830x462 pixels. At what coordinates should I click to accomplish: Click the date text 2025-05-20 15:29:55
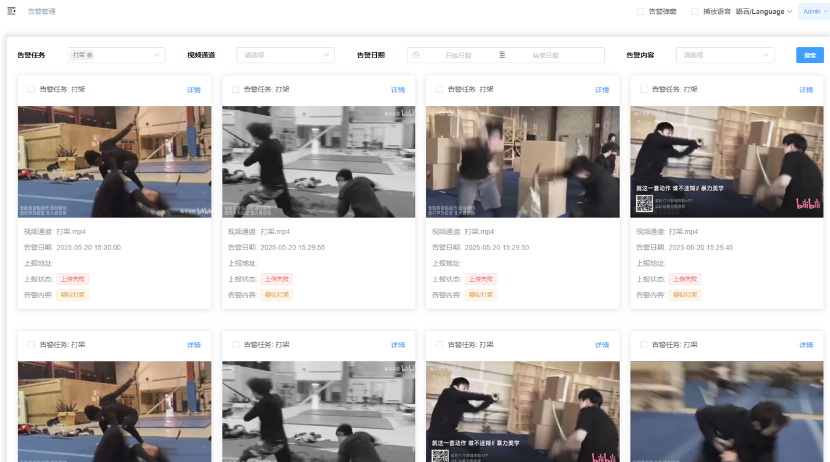pyautogui.click(x=293, y=247)
